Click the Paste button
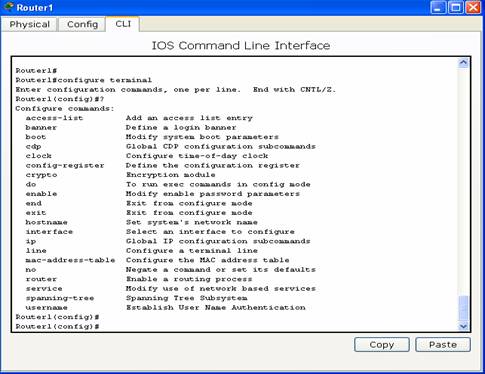Screen dimensions: 485x374 pos(443,345)
